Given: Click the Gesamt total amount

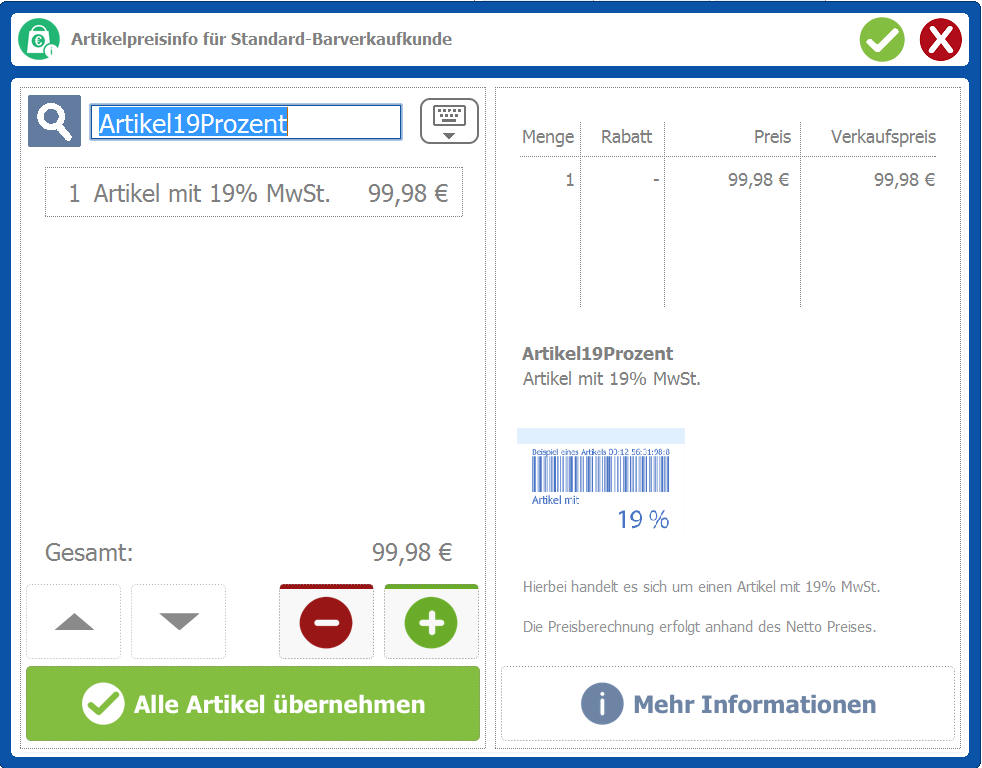Looking at the screenshot, I should pyautogui.click(x=412, y=553).
